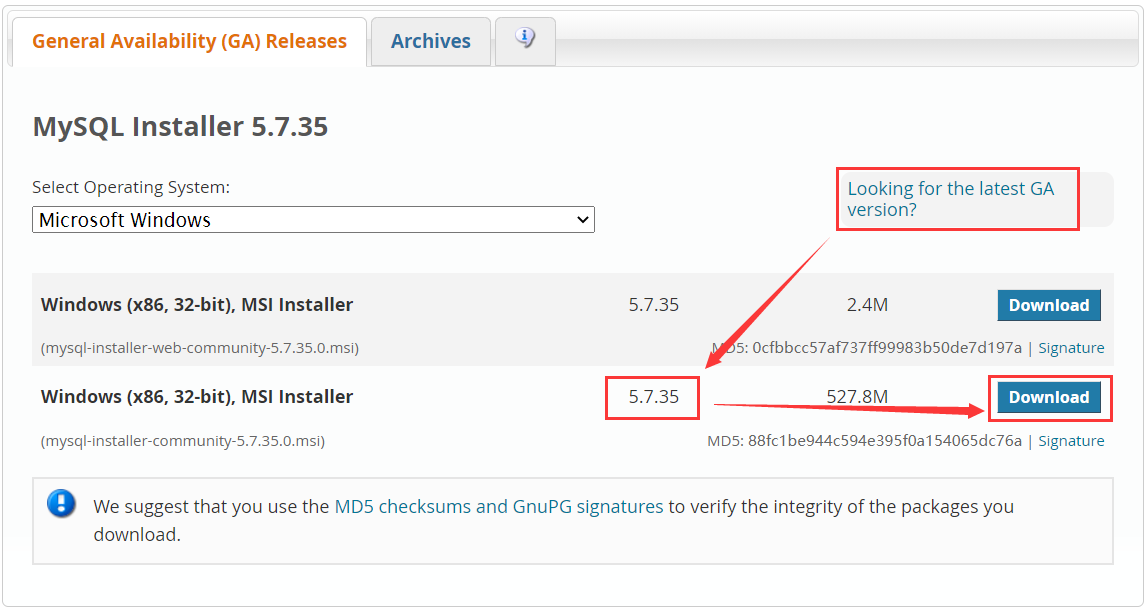The image size is (1145, 610).
Task: Open the Archives tab
Action: point(430,42)
